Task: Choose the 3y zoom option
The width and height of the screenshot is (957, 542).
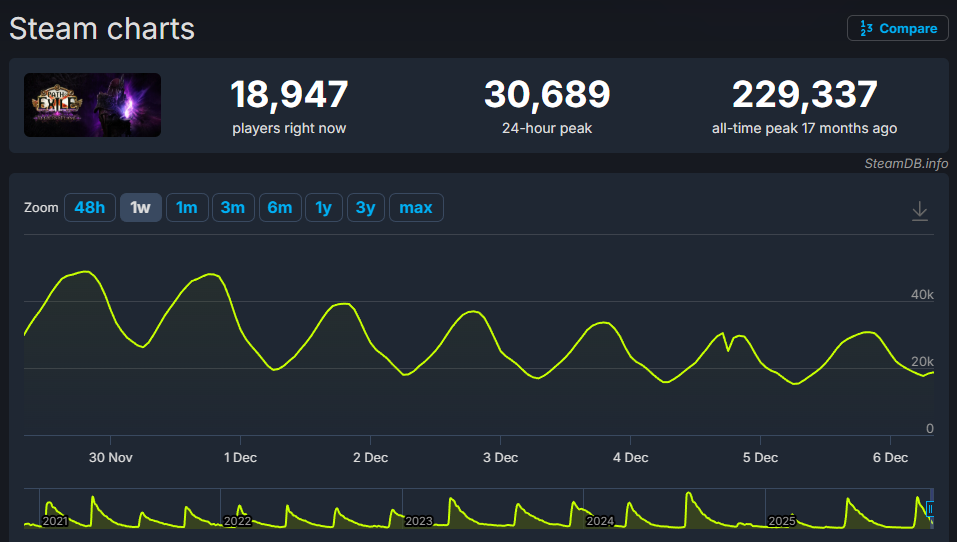Action: [x=366, y=208]
